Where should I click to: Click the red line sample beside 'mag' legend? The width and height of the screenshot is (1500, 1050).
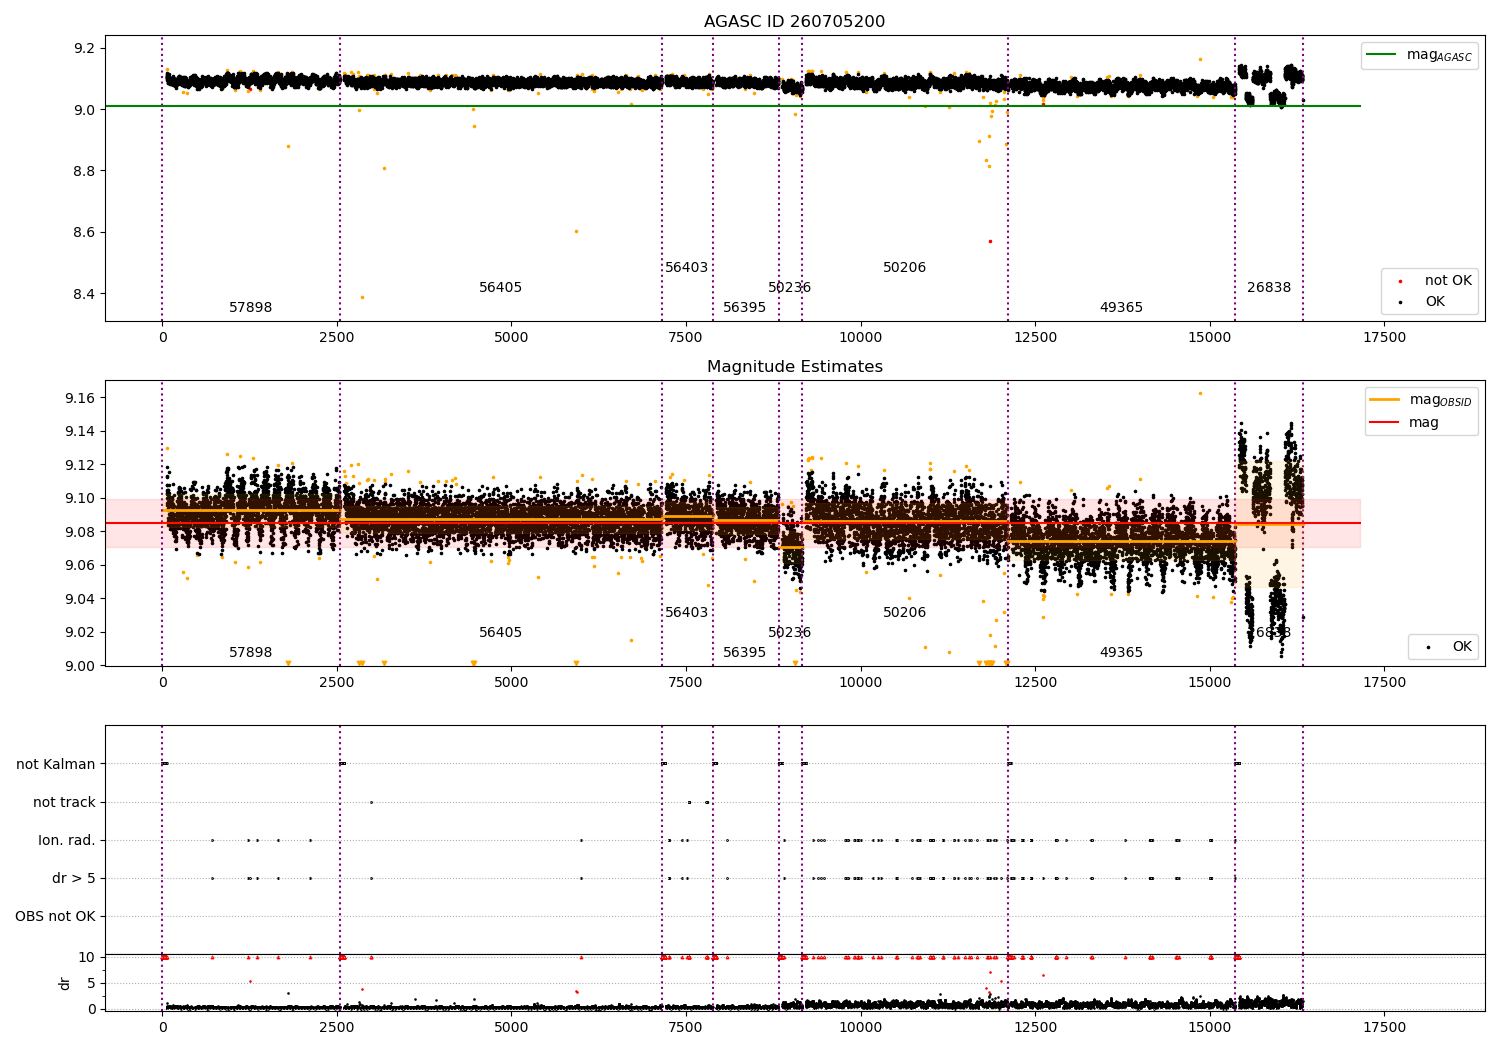pos(1384,423)
